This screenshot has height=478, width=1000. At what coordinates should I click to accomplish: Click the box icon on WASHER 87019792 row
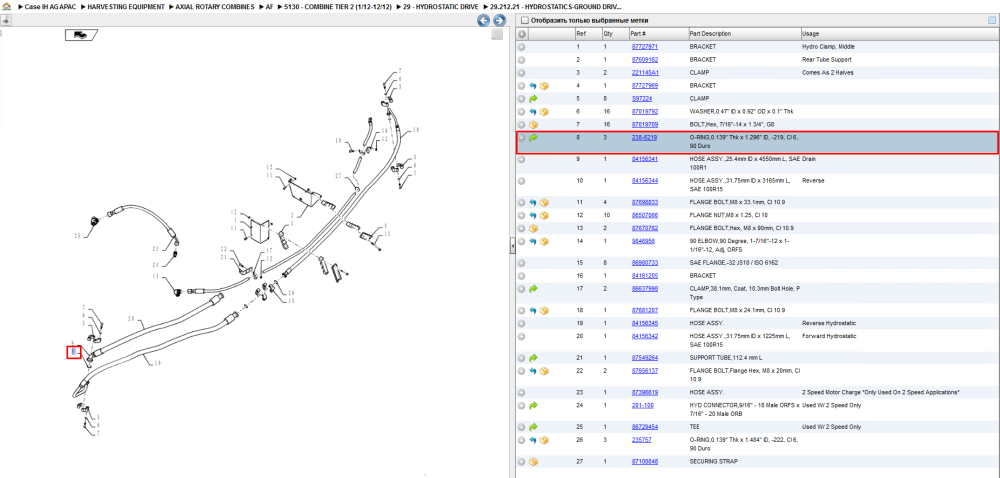coord(544,112)
